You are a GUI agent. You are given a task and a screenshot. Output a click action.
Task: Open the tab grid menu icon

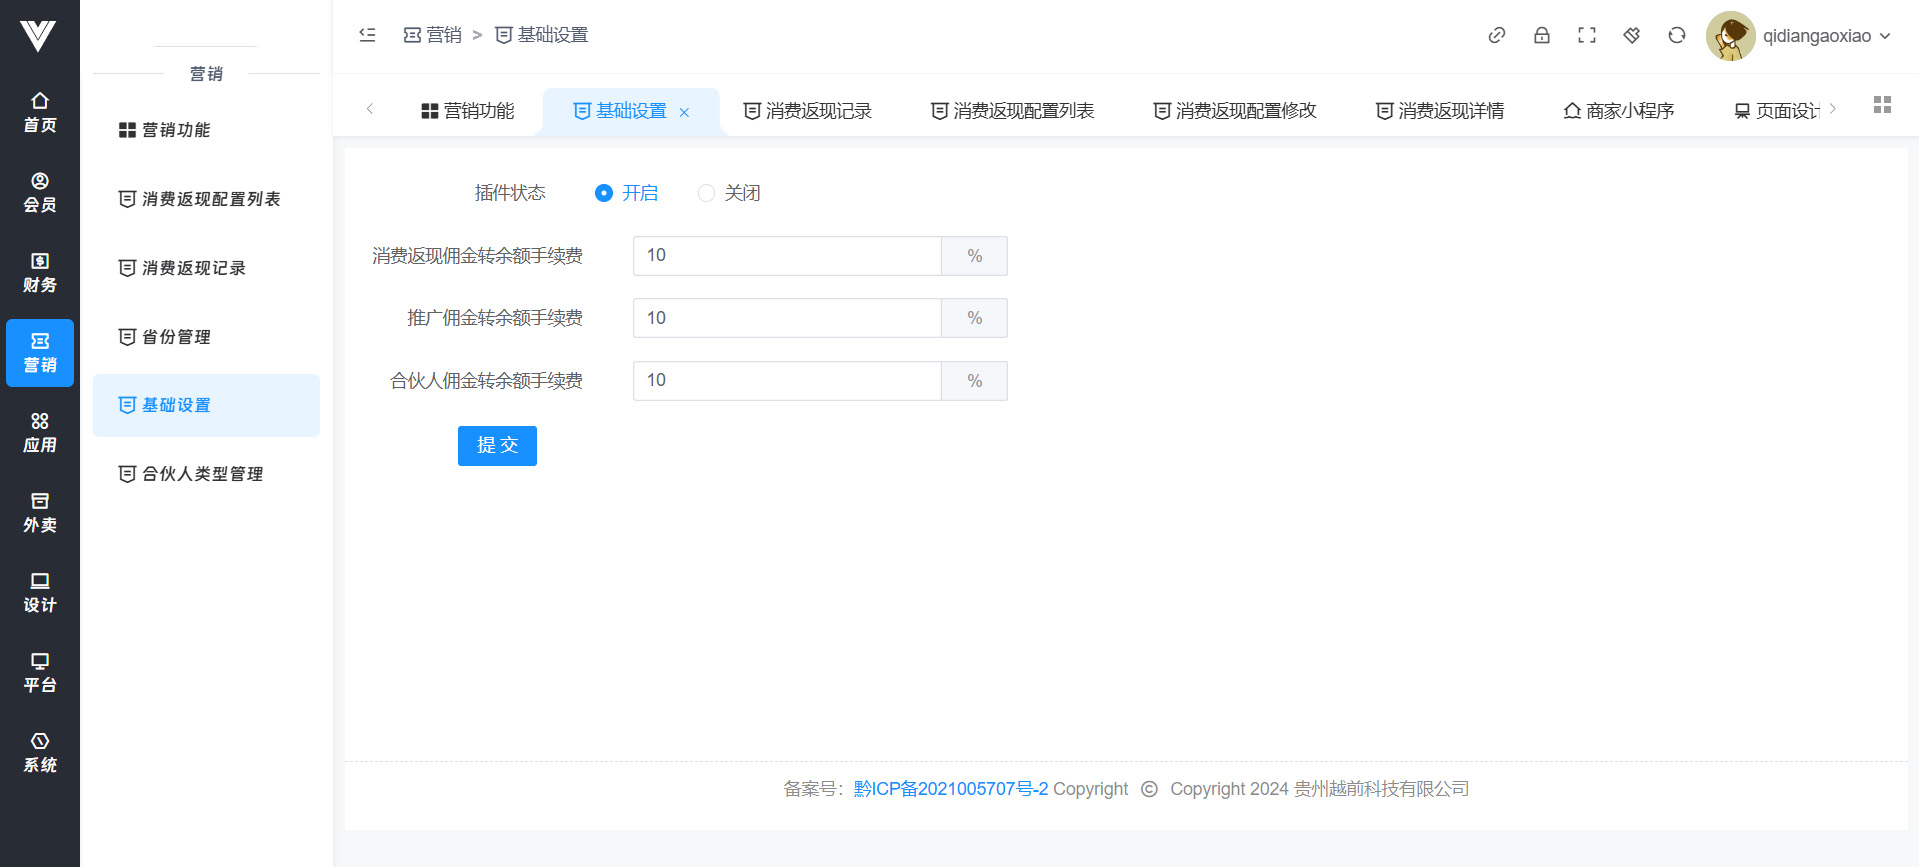click(1881, 105)
